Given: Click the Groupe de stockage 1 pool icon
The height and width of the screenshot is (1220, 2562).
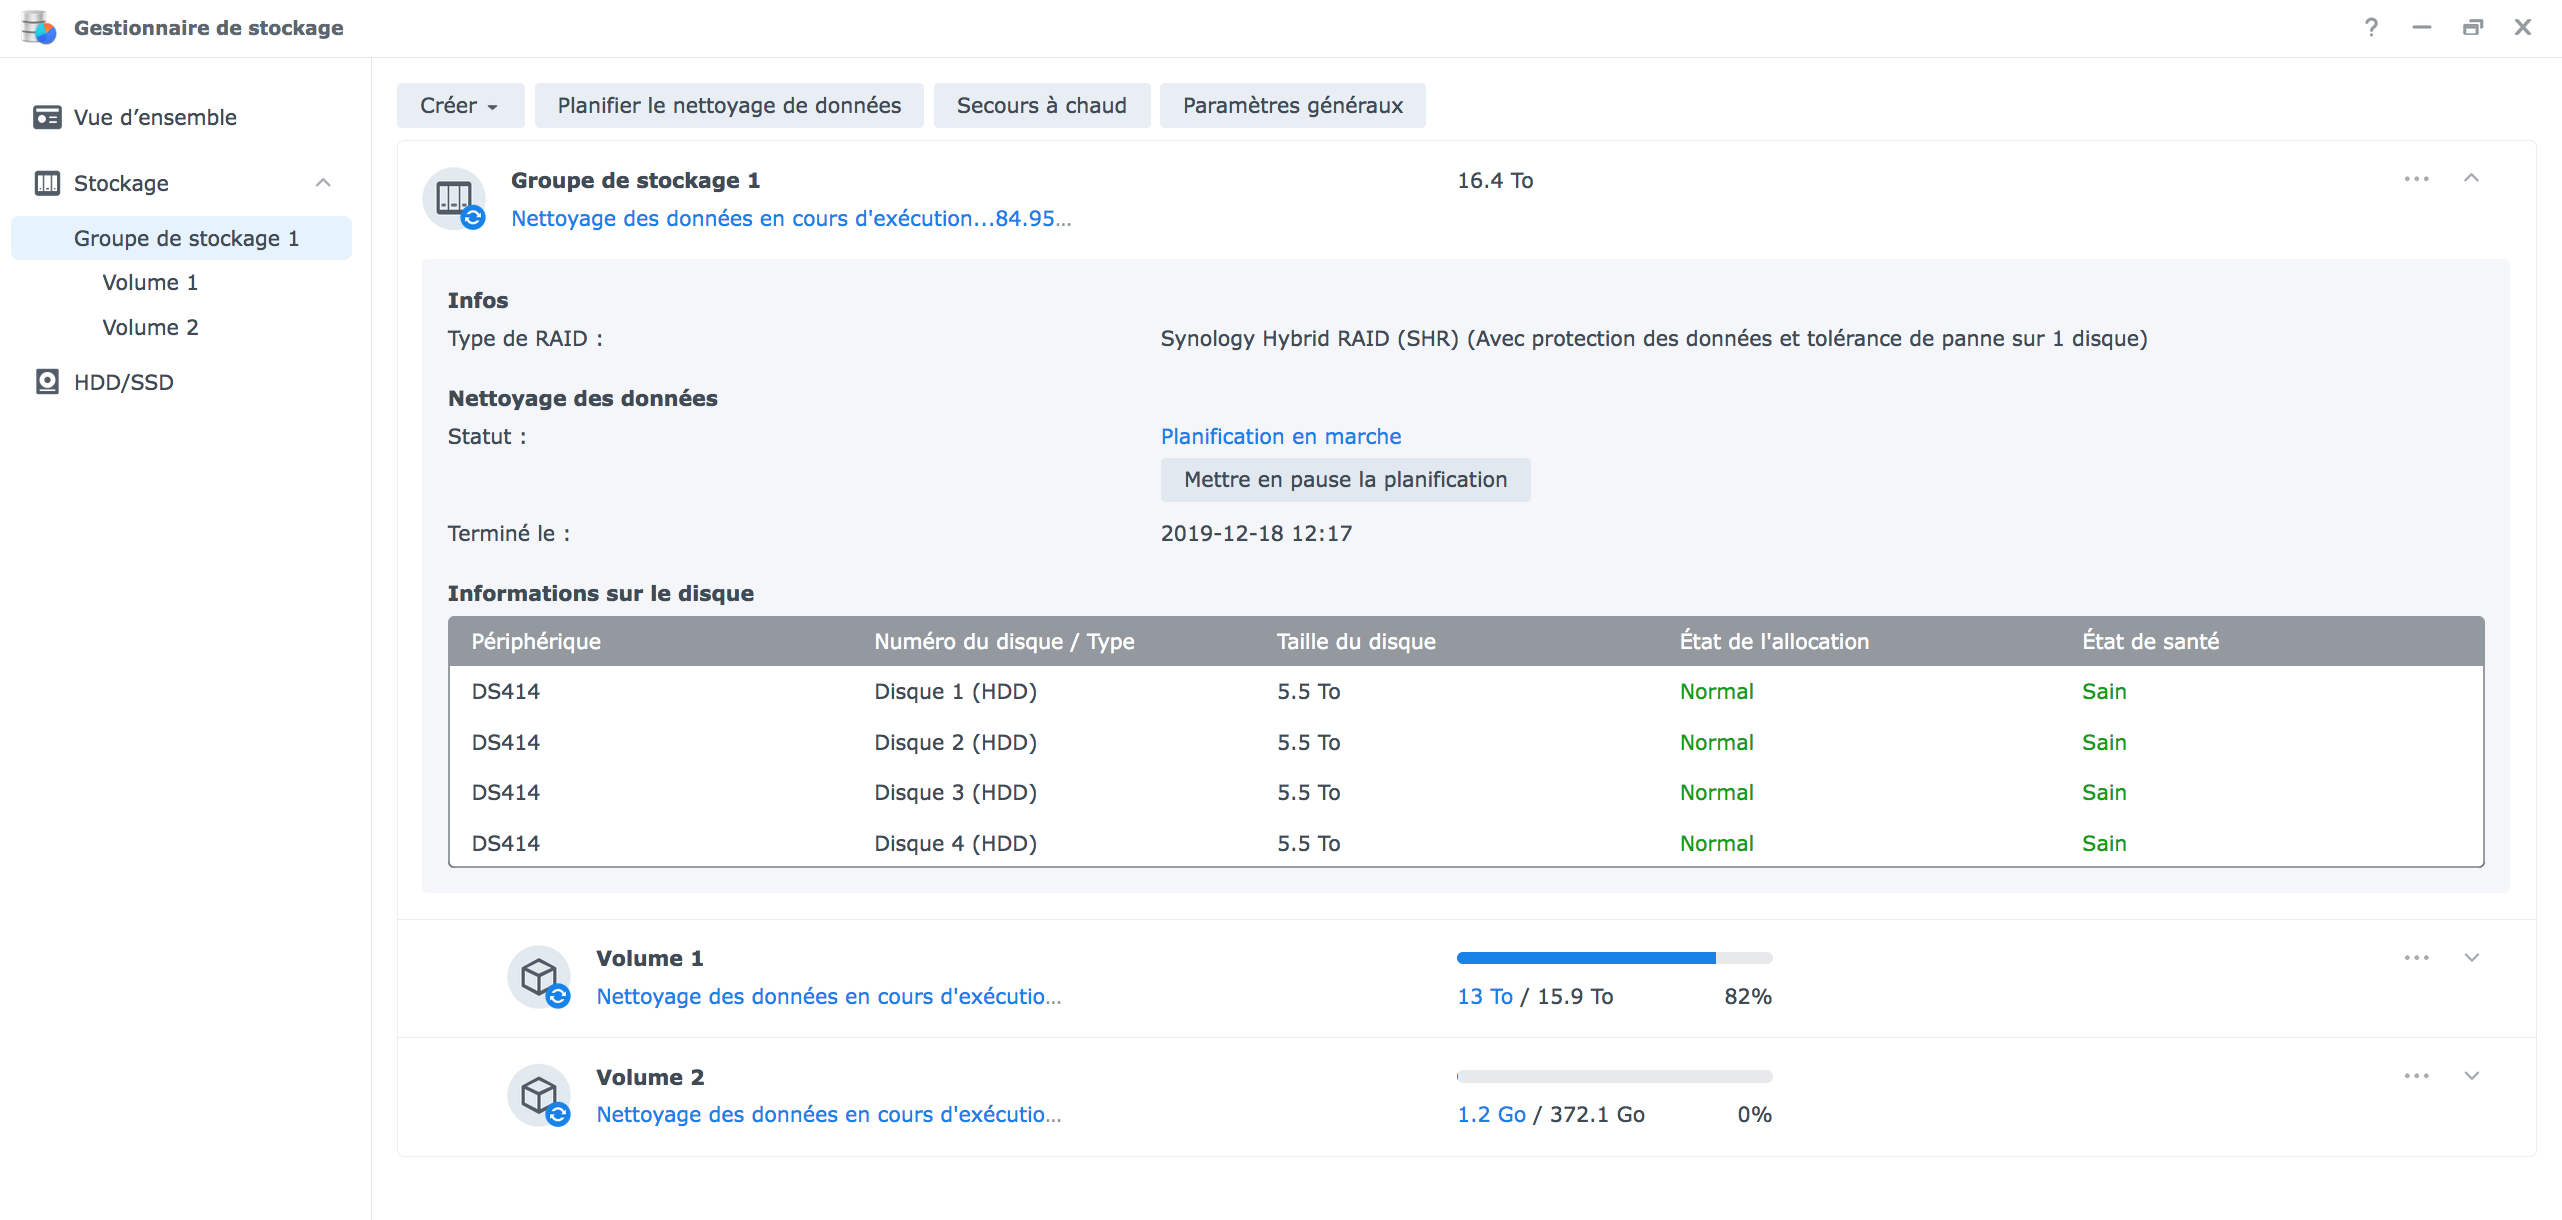Looking at the screenshot, I should point(455,198).
